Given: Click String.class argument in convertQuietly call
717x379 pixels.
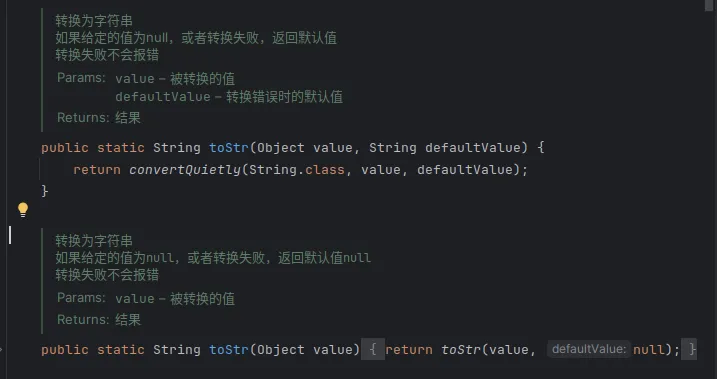Looking at the screenshot, I should (x=297, y=170).
